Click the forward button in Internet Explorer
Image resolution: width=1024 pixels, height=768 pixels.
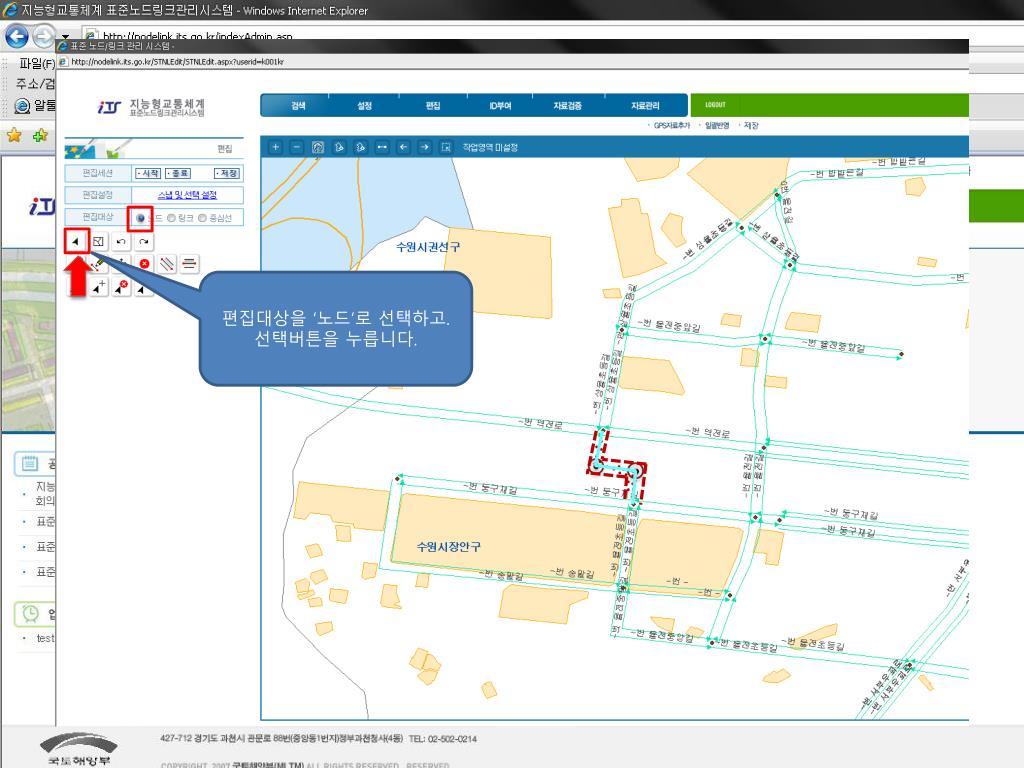point(42,36)
